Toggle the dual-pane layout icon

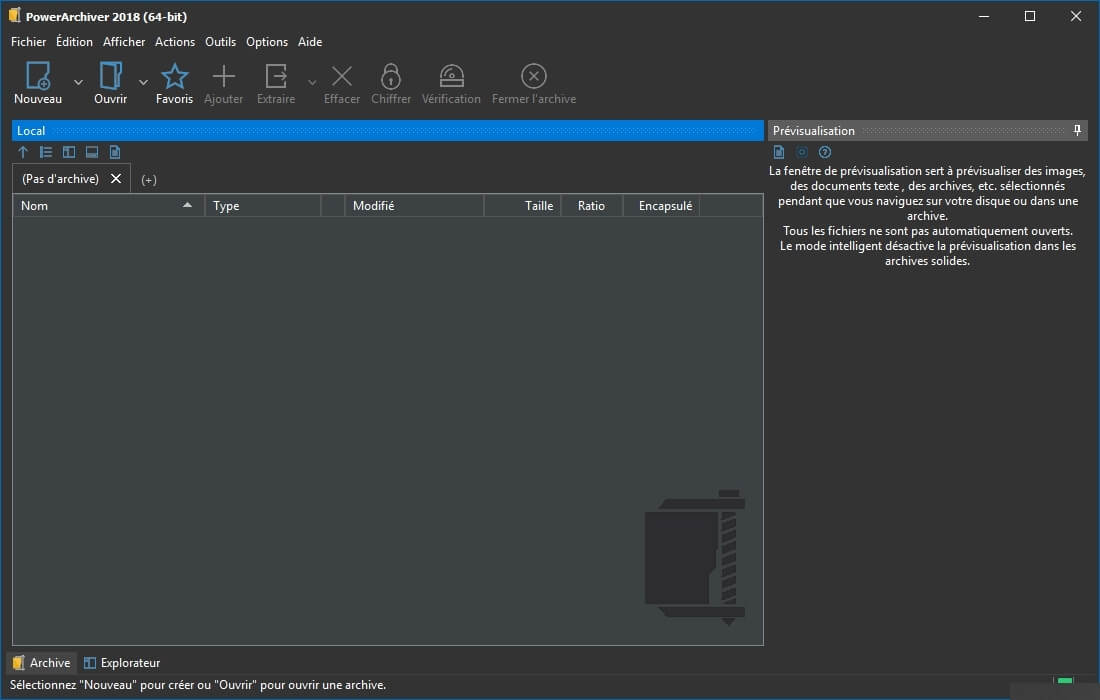[x=68, y=151]
